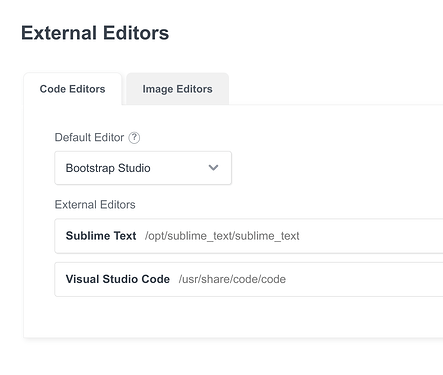
Task: Select the Visual Studio Code editor entry
Action: 249,279
